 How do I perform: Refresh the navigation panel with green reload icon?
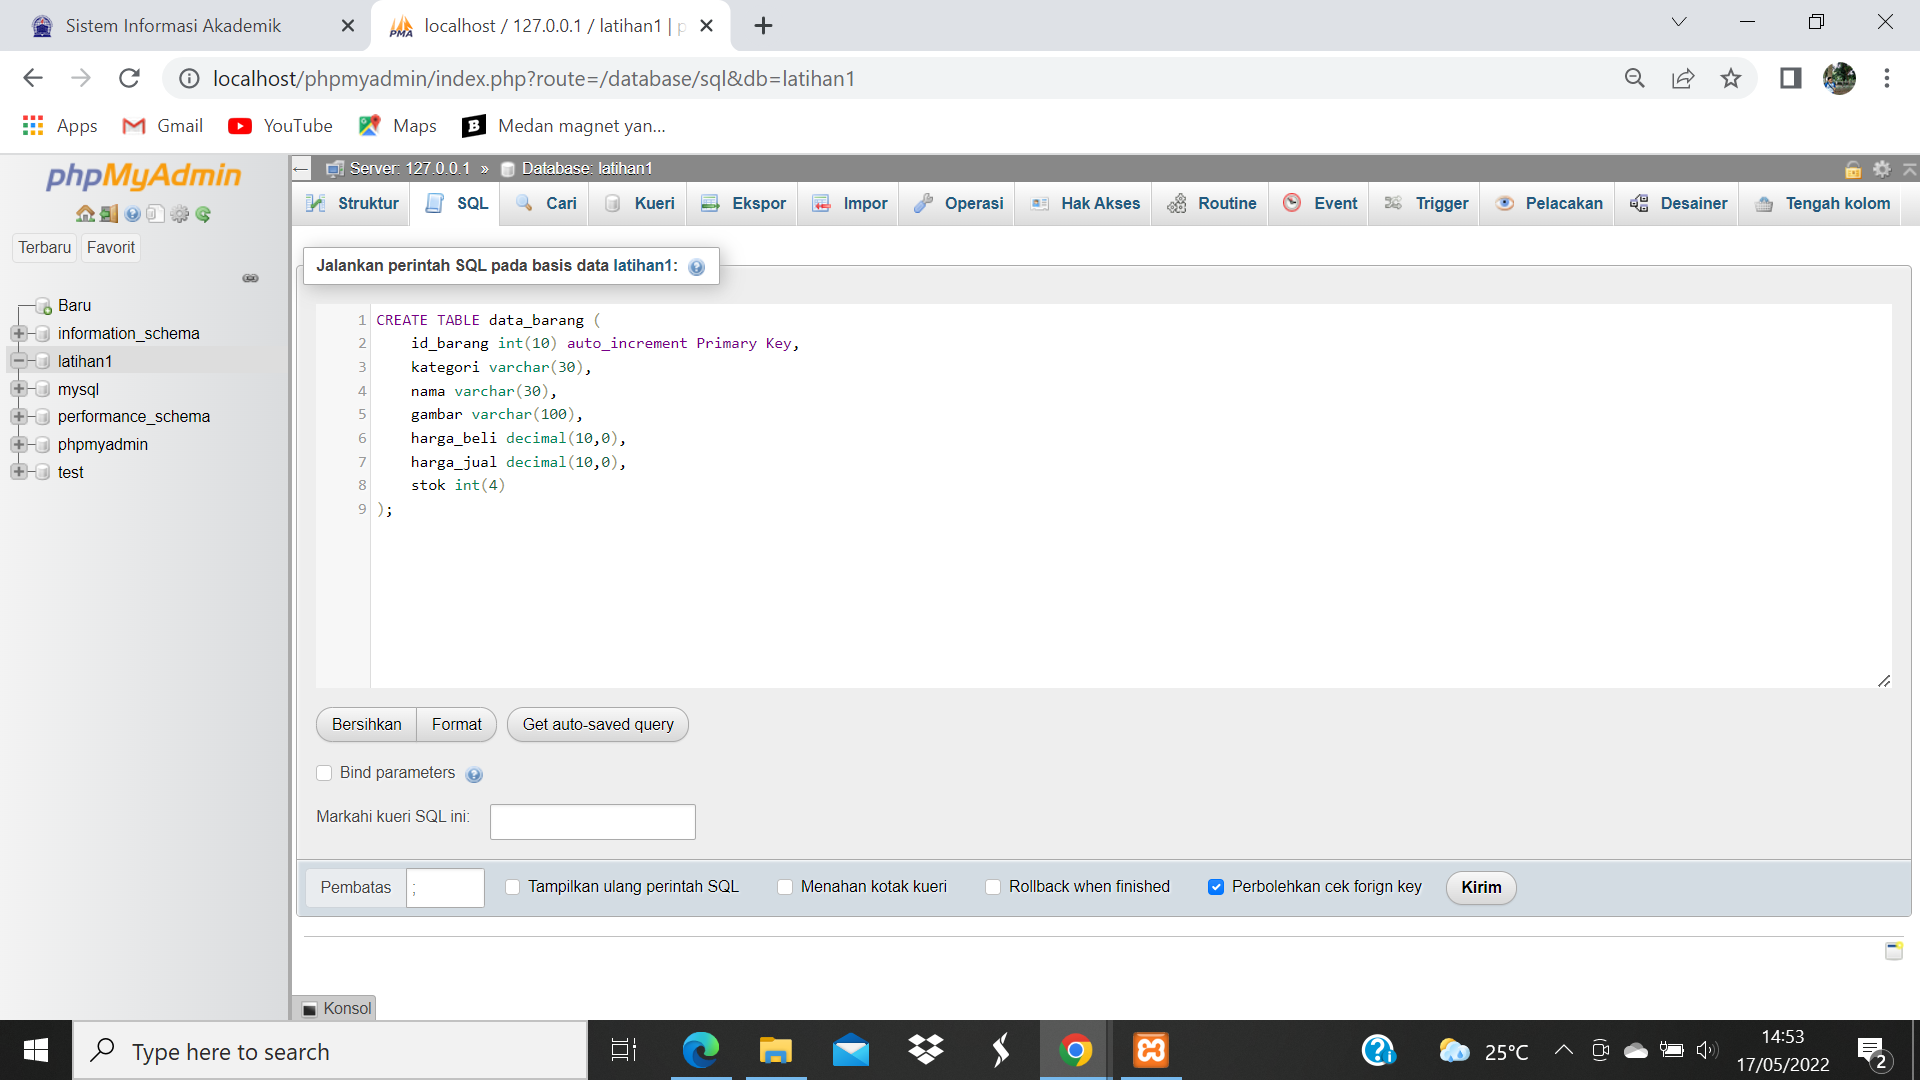(204, 214)
